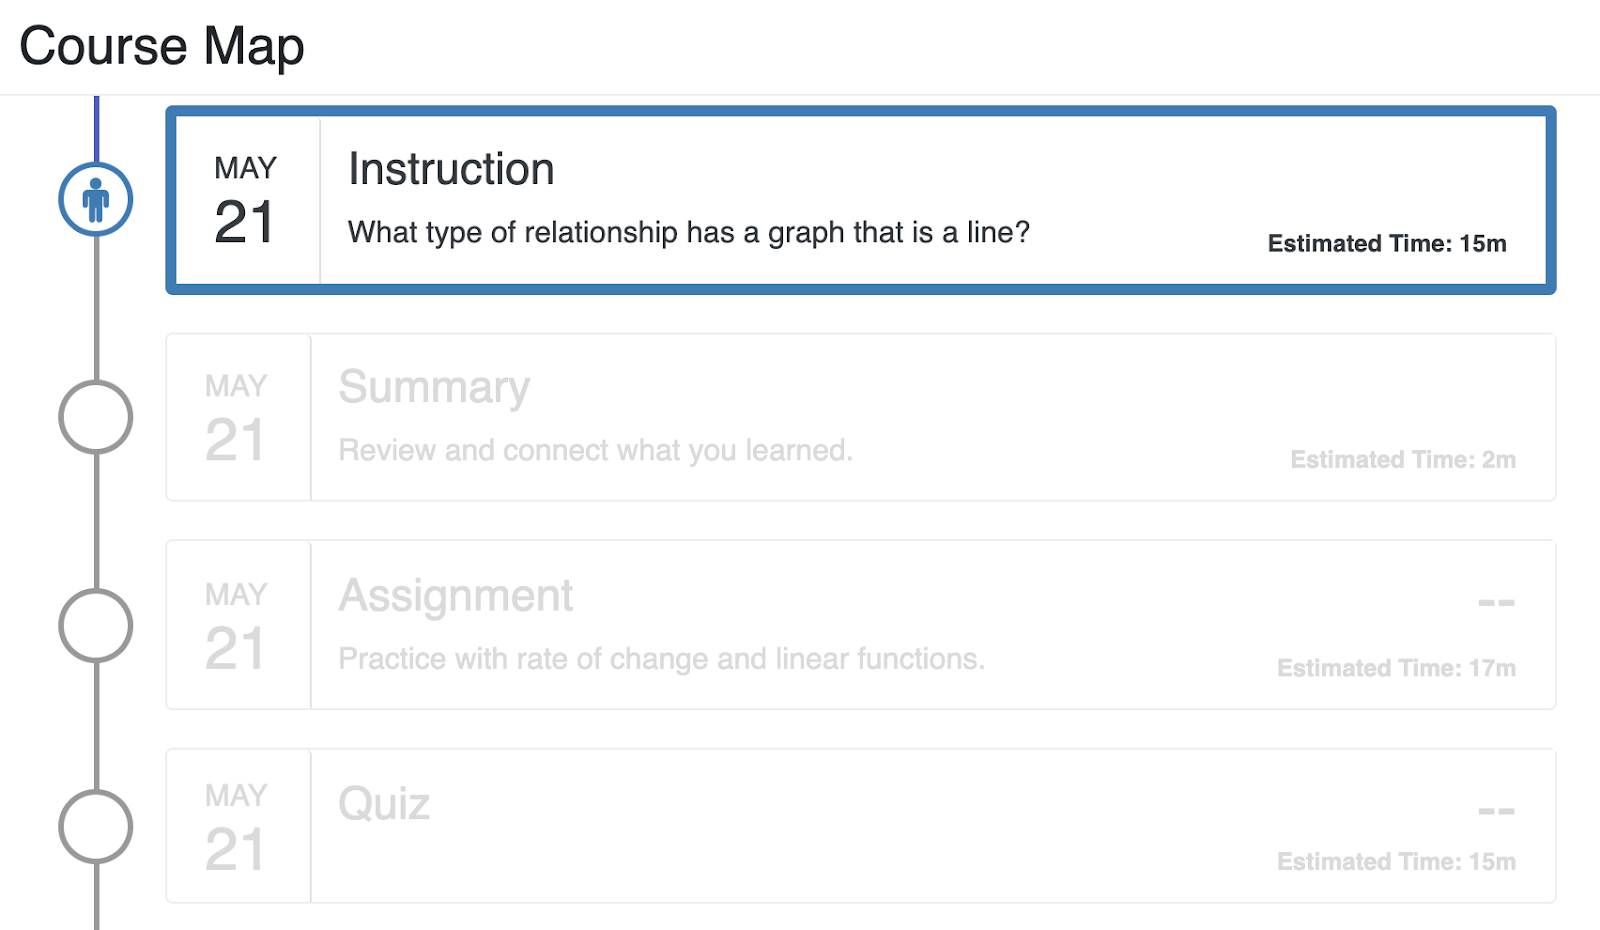Click the Instruction card's May 21 date
The width and height of the screenshot is (1600, 930).
coord(245,200)
